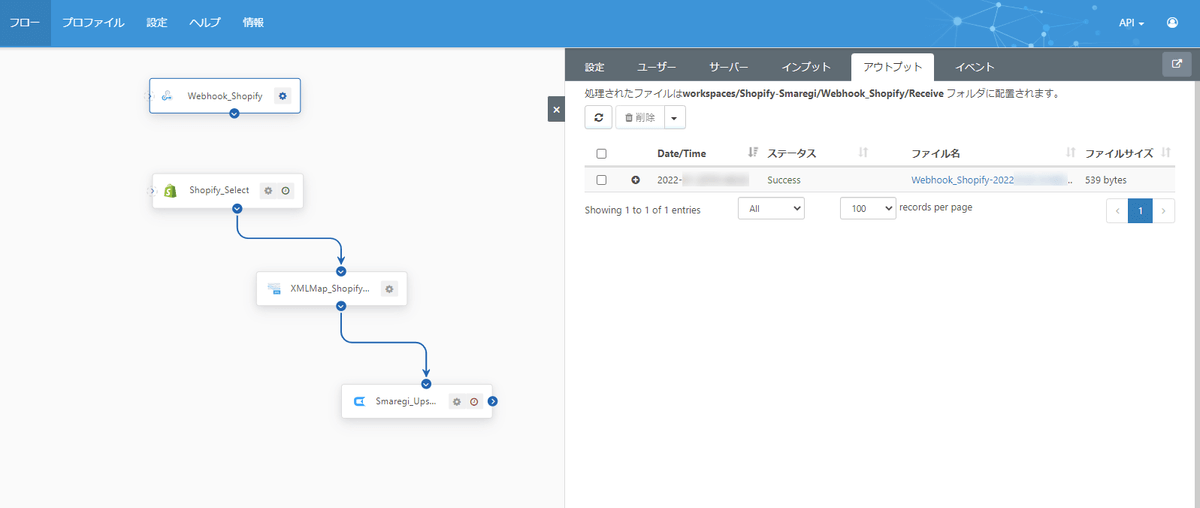Image resolution: width=1200 pixels, height=508 pixels.
Task: Click the Smaregi_Ups output arrow port
Action: pos(492,401)
